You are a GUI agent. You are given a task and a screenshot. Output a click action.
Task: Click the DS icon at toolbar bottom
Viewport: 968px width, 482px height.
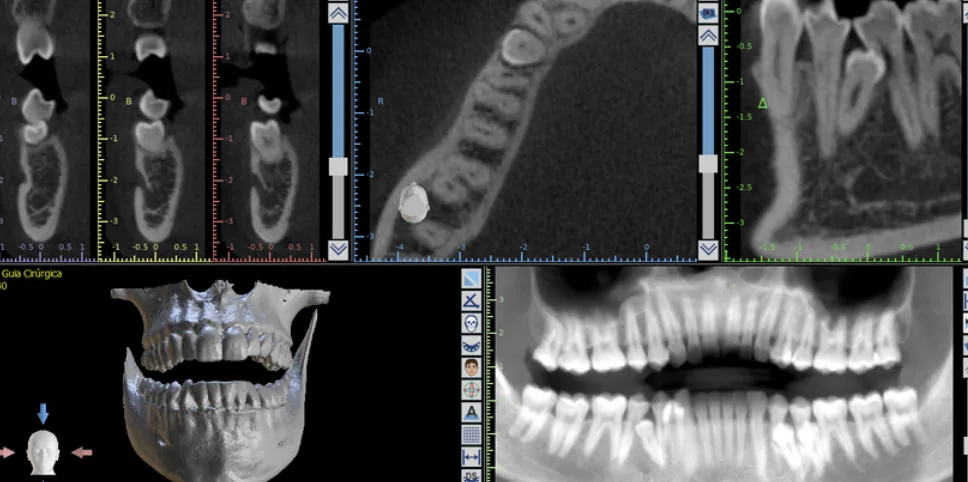click(472, 476)
